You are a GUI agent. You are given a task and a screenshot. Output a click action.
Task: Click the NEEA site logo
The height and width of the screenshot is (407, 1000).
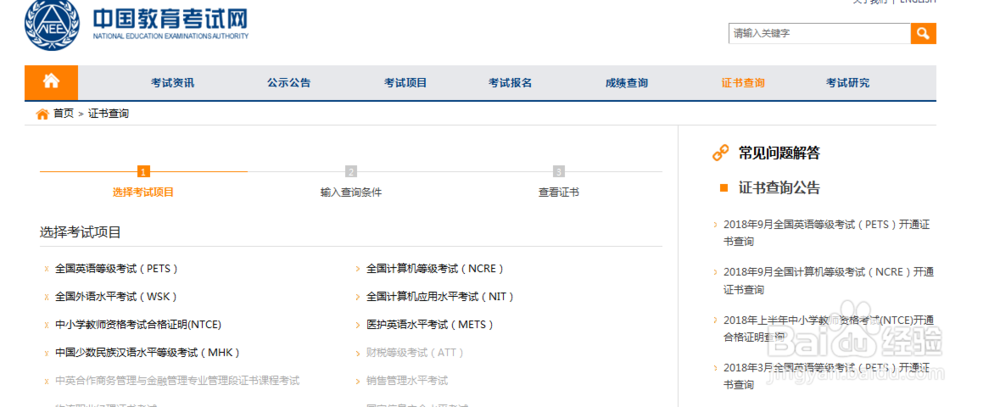[52, 25]
